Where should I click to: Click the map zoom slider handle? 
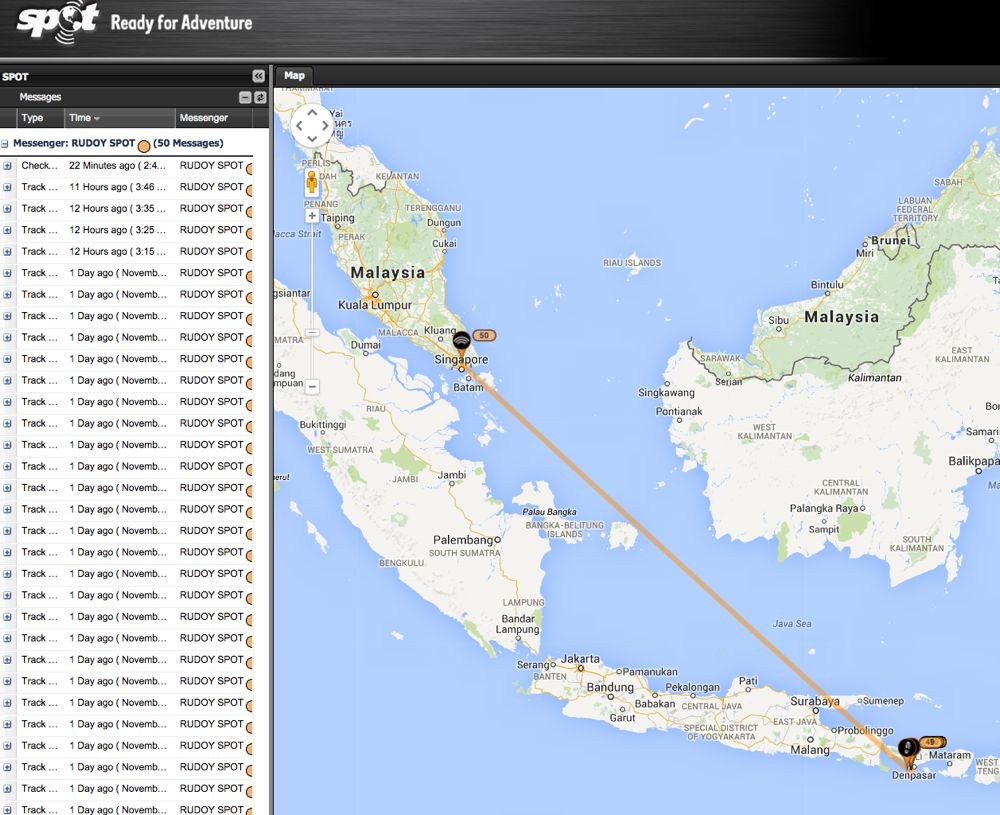click(312, 332)
